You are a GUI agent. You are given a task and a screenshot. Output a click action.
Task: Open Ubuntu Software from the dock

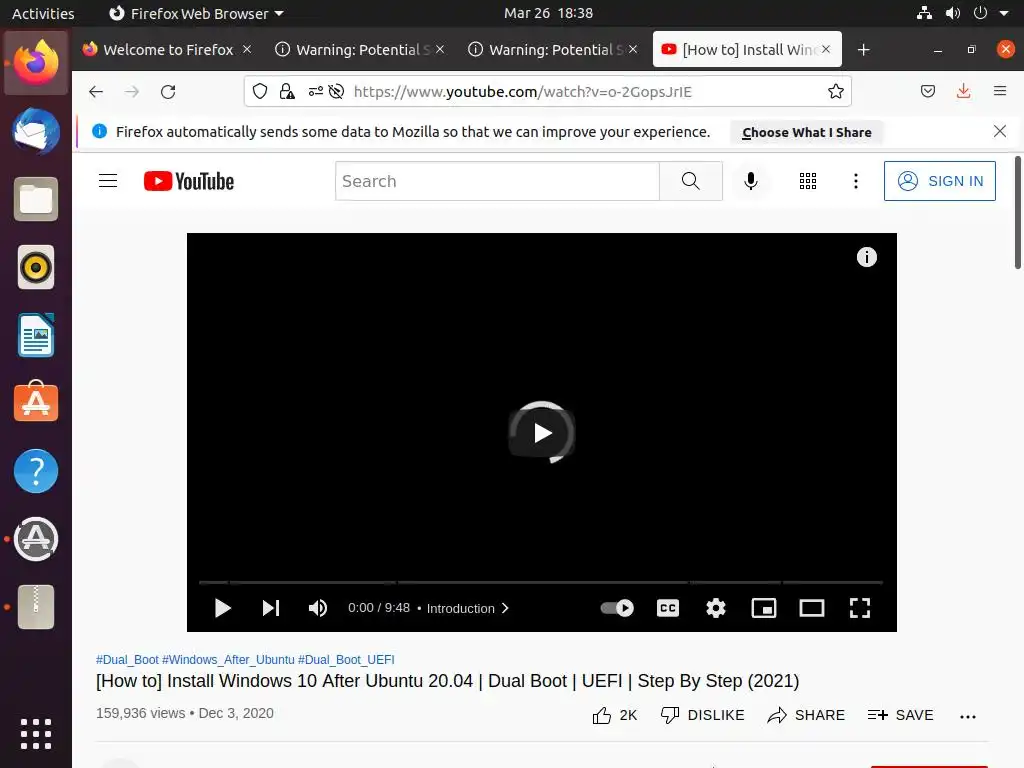pyautogui.click(x=36, y=402)
